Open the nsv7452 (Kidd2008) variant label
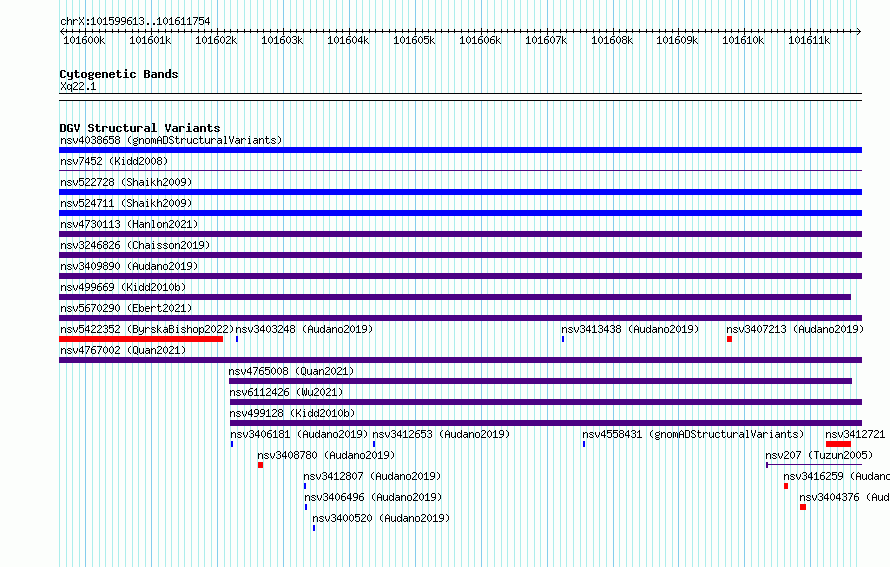 coord(114,161)
